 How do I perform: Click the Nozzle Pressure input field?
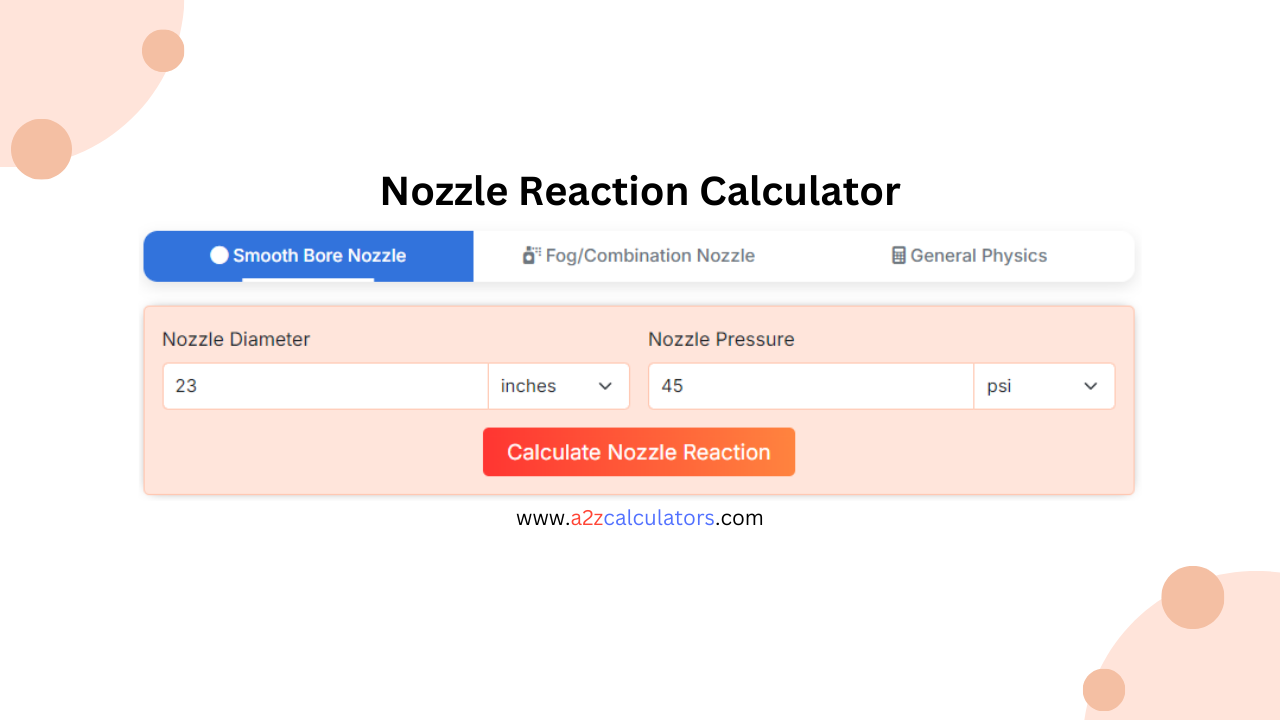(x=810, y=386)
